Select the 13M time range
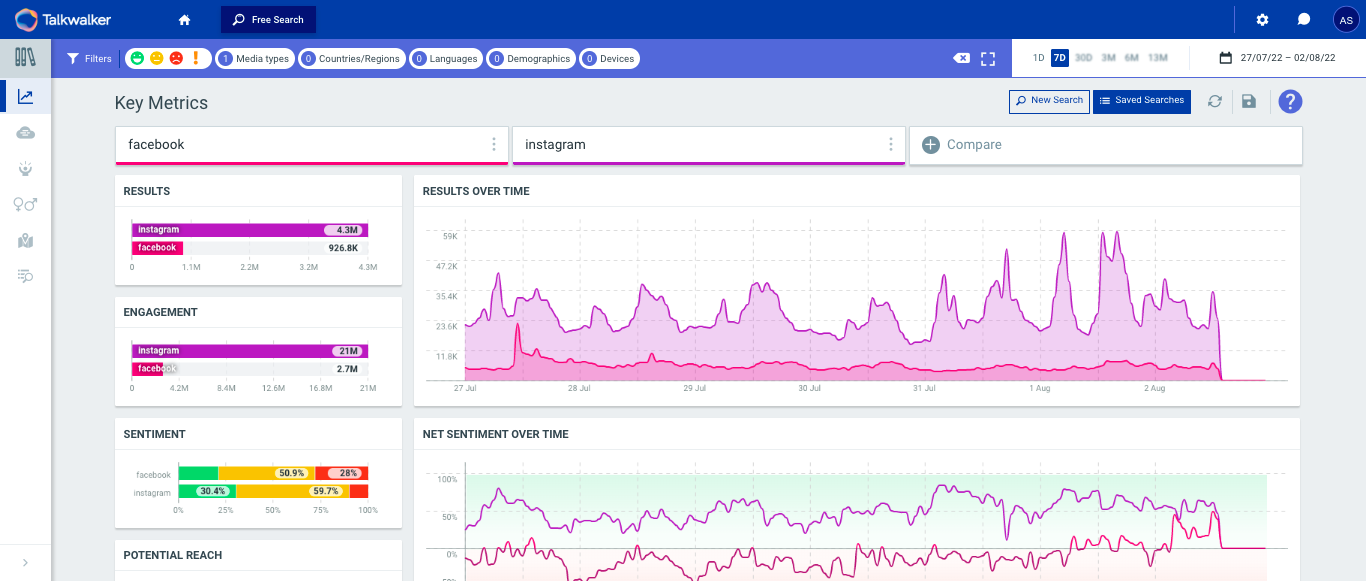This screenshot has width=1366, height=581. [1158, 58]
